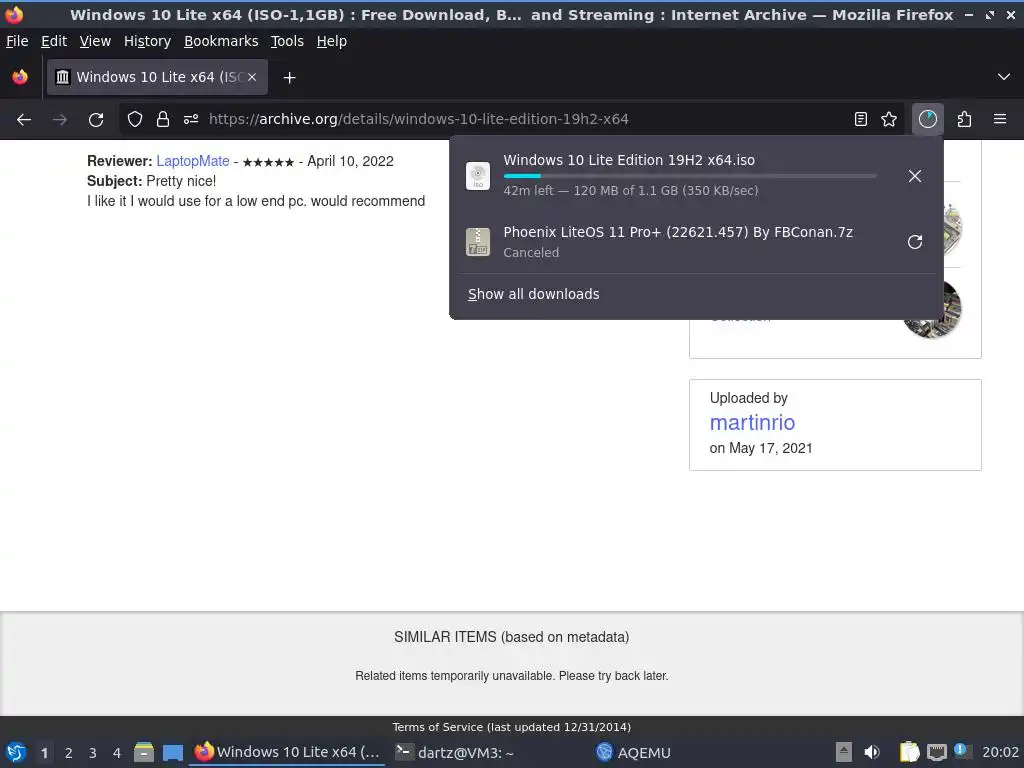Open a new tab with plus button

pos(289,78)
